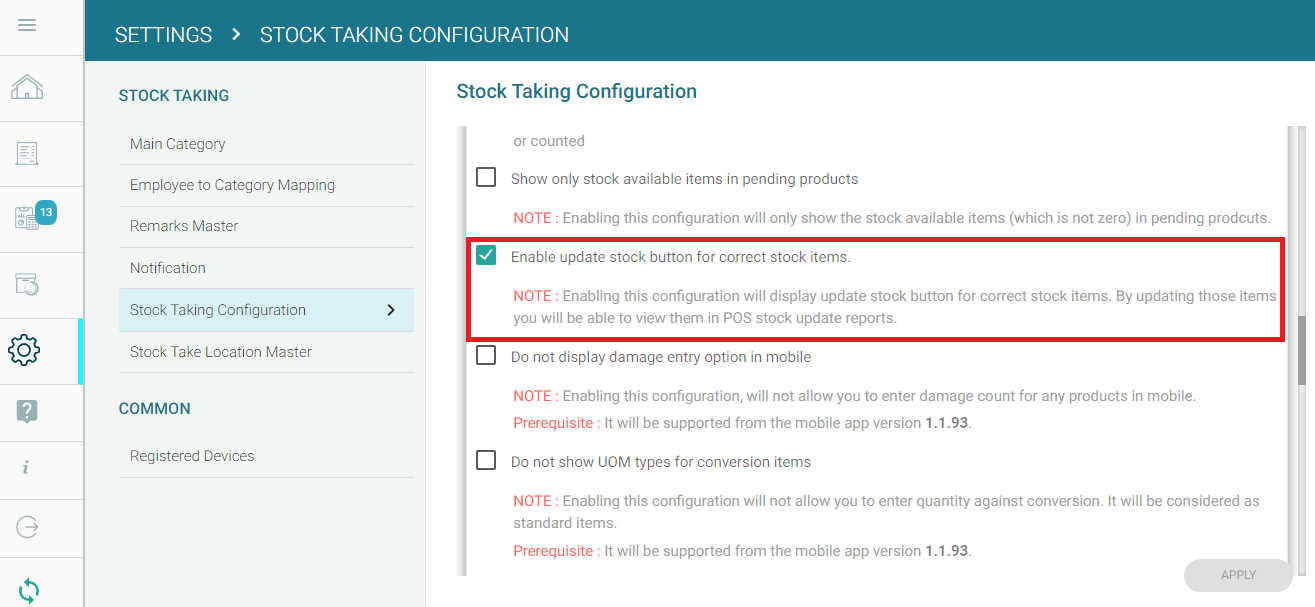This screenshot has width=1315, height=607.
Task: Enable 'Show only stock available items' checkbox
Action: [486, 178]
